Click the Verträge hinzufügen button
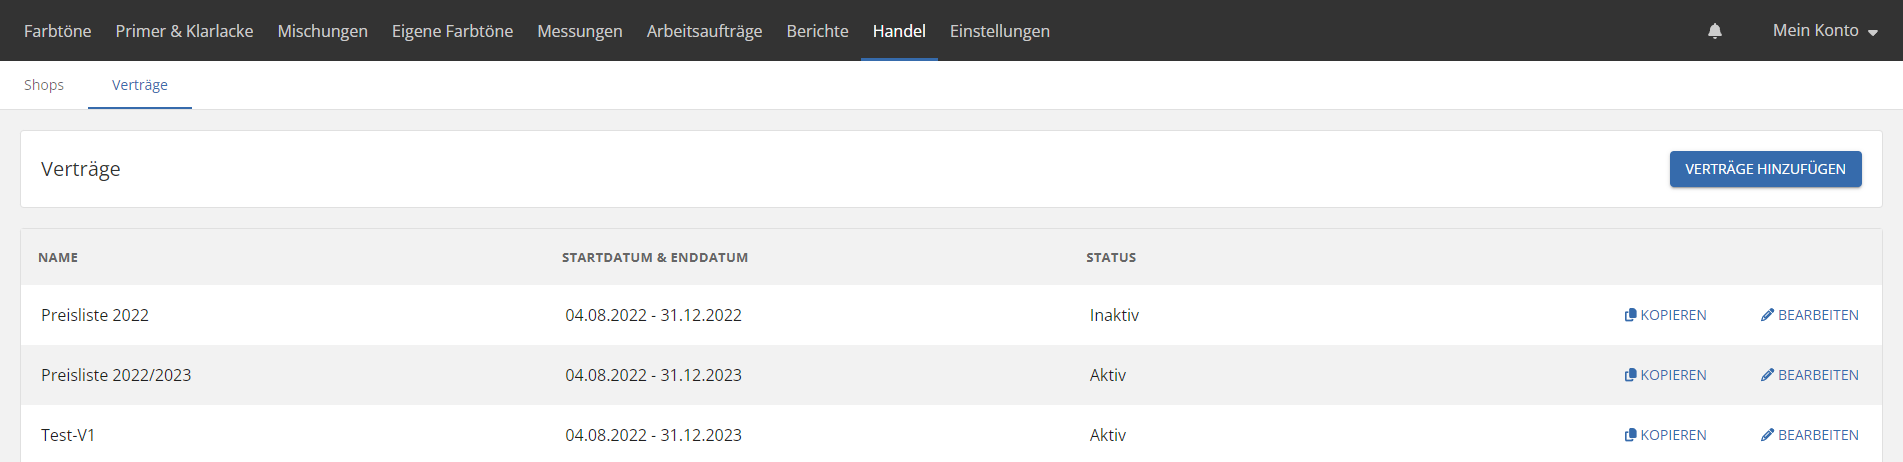This screenshot has height=462, width=1903. click(1766, 169)
